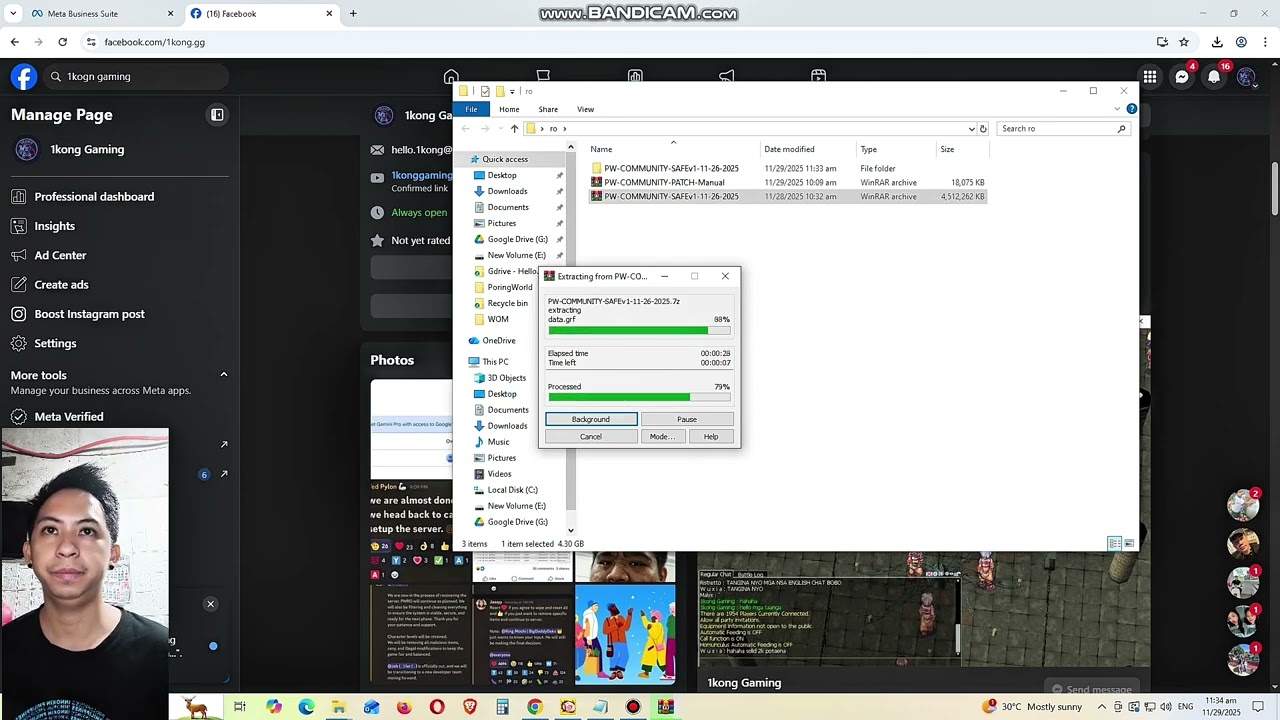The image size is (1280, 720).
Task: Open Videos folder under This PC
Action: [499, 474]
